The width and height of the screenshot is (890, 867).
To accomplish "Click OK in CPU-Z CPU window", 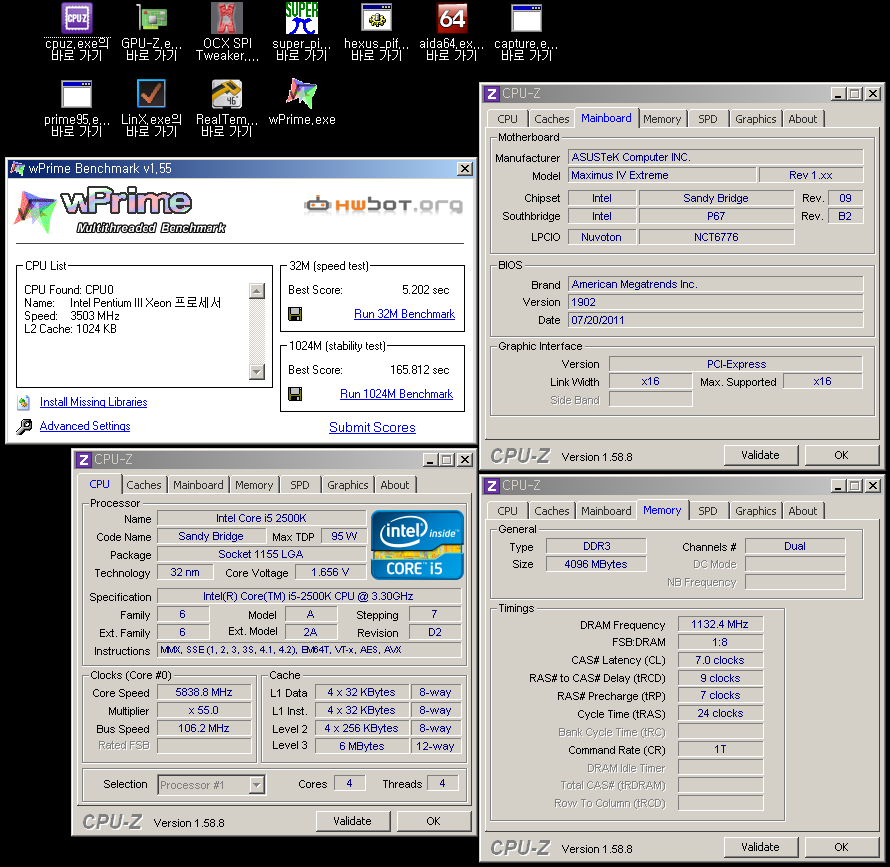I will [434, 821].
